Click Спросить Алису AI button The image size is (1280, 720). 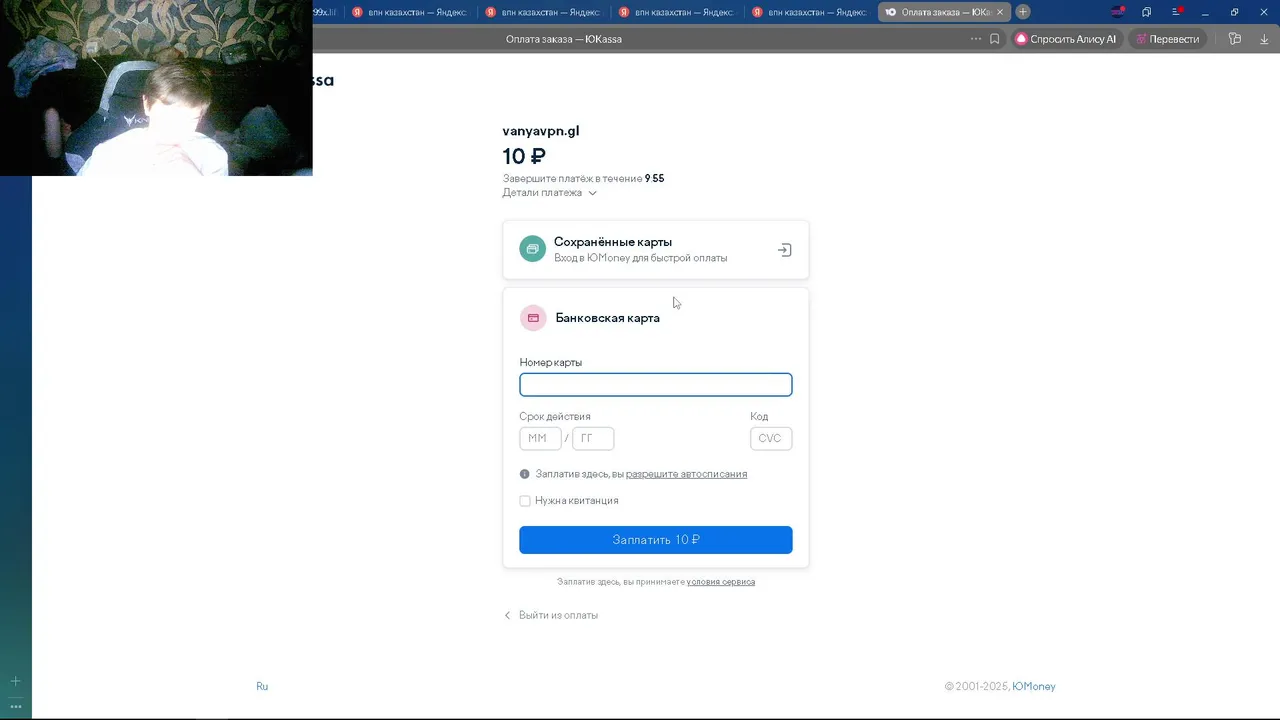(1066, 39)
